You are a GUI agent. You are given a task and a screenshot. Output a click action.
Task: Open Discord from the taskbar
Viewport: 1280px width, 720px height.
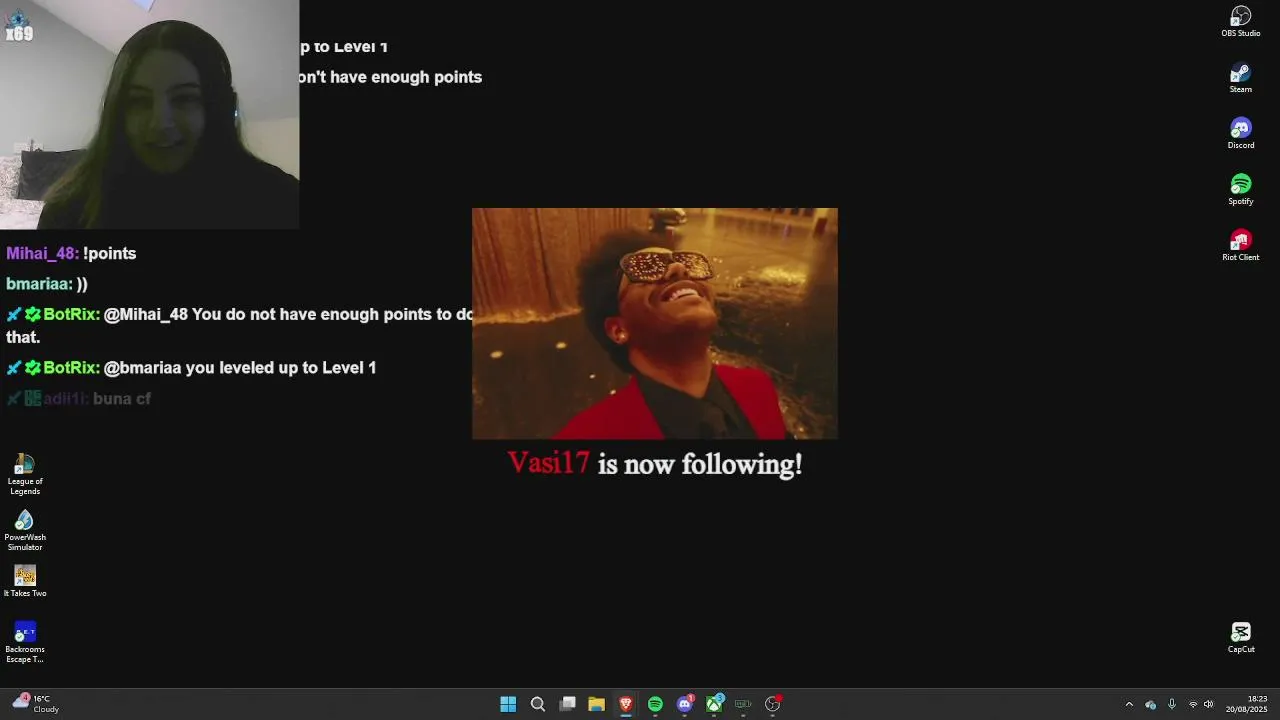click(685, 704)
